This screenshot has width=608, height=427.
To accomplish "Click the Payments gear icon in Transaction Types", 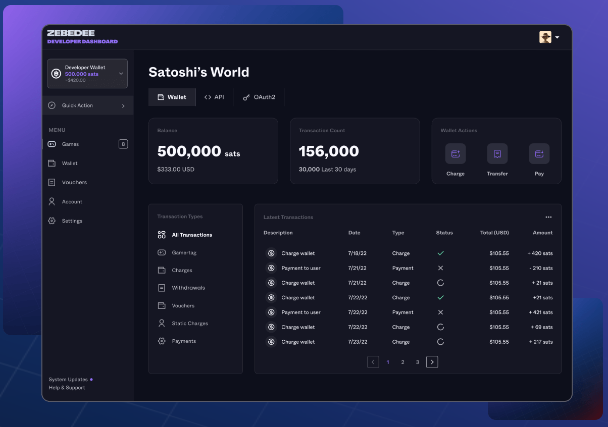I will click(162, 341).
